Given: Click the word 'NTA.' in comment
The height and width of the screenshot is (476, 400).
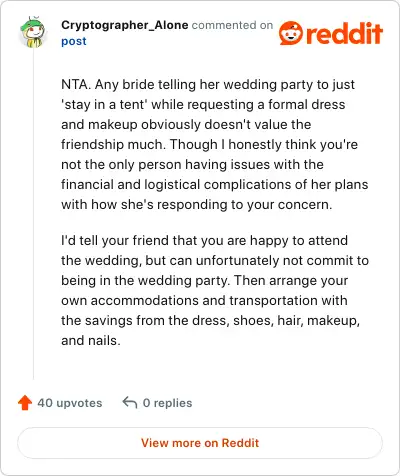Looking at the screenshot, I should [76, 84].
